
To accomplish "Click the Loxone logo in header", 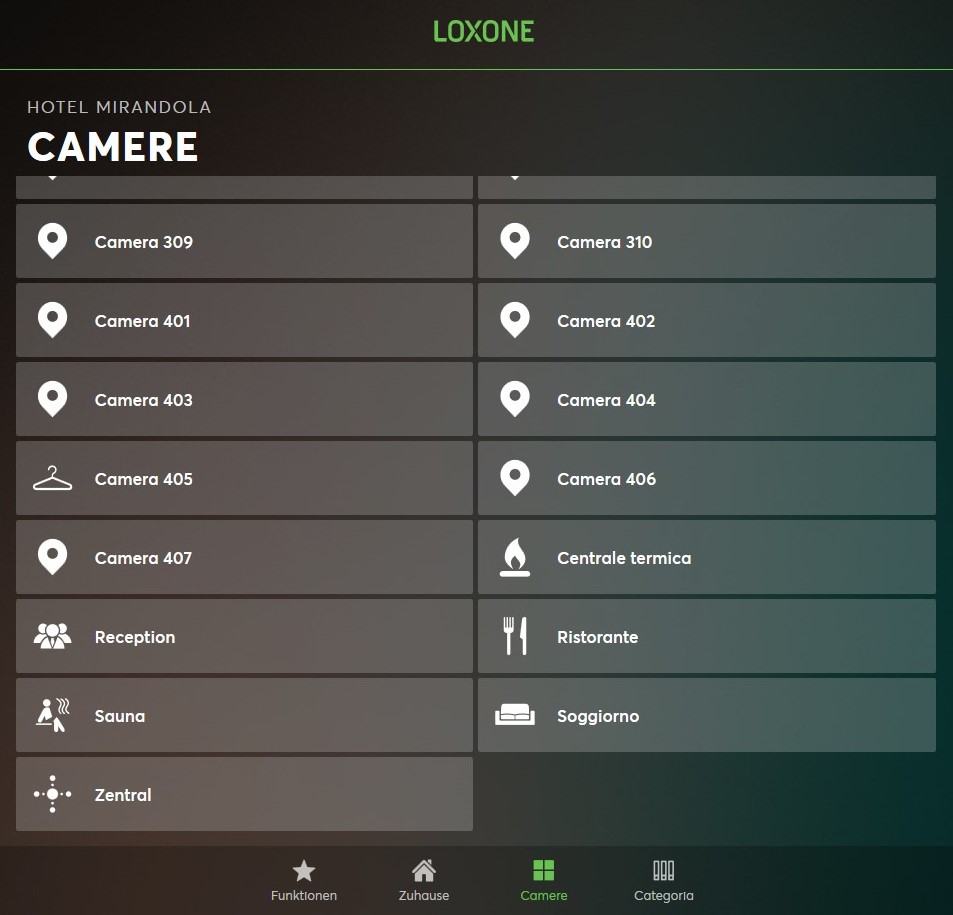I will click(x=484, y=32).
